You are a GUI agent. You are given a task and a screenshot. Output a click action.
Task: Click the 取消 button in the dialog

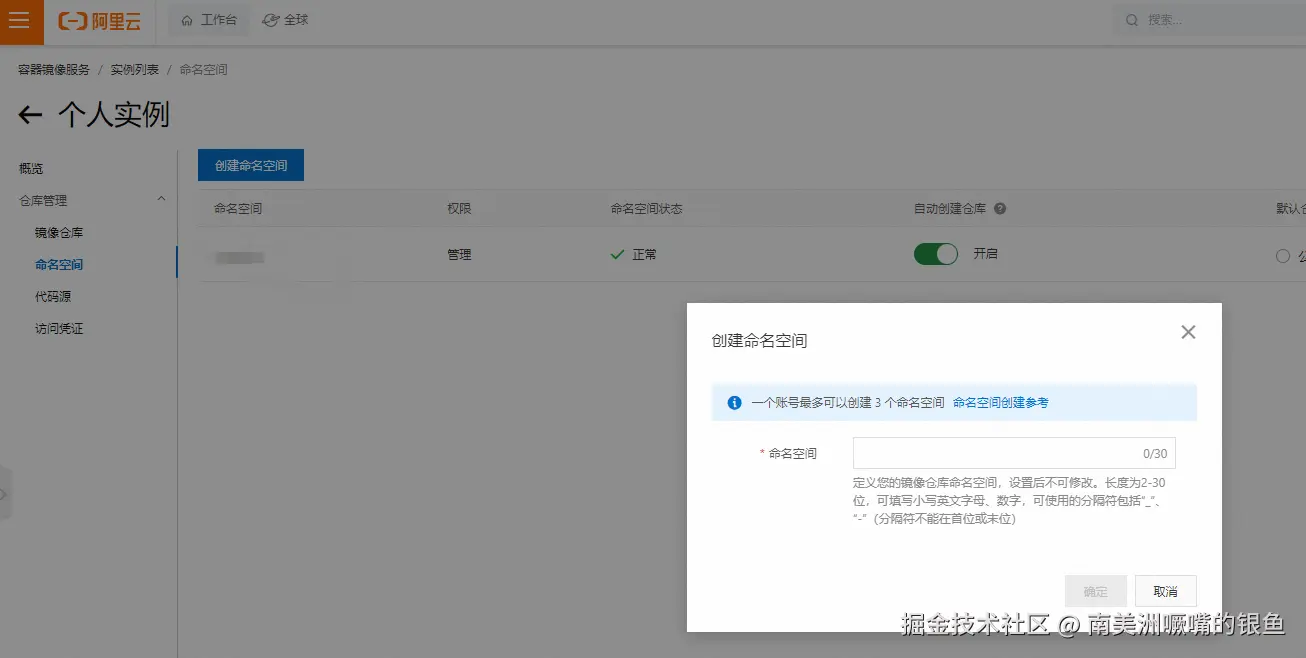pyautogui.click(x=1165, y=591)
